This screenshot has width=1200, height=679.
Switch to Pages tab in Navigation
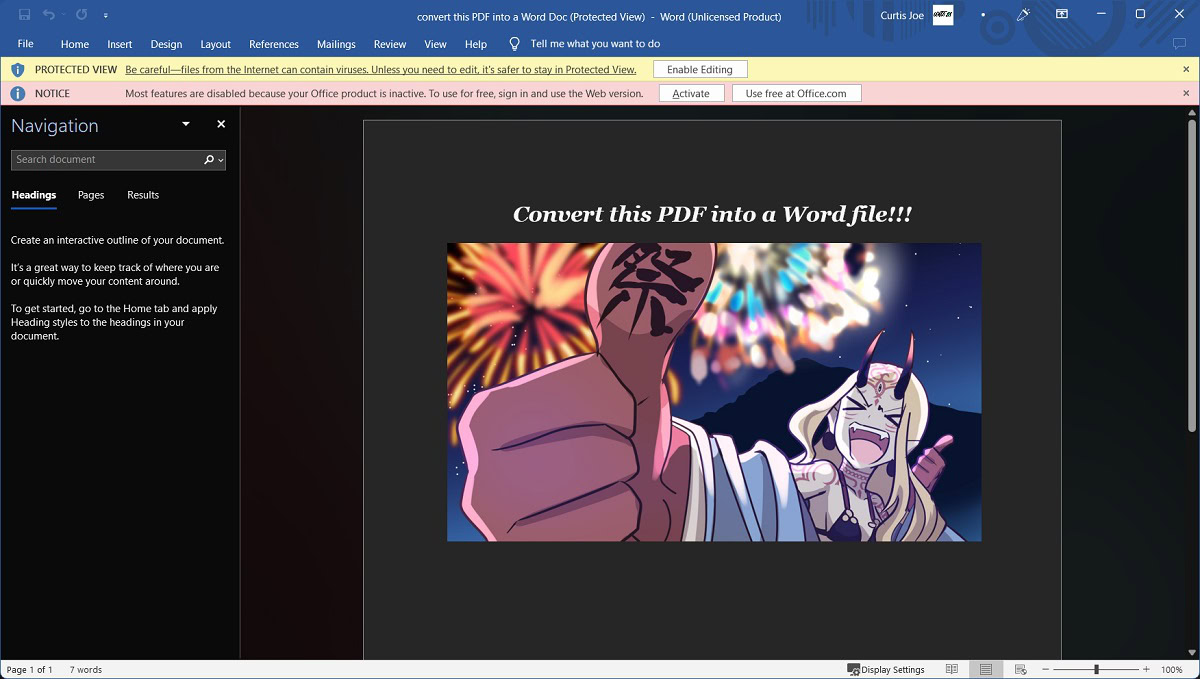click(x=91, y=195)
